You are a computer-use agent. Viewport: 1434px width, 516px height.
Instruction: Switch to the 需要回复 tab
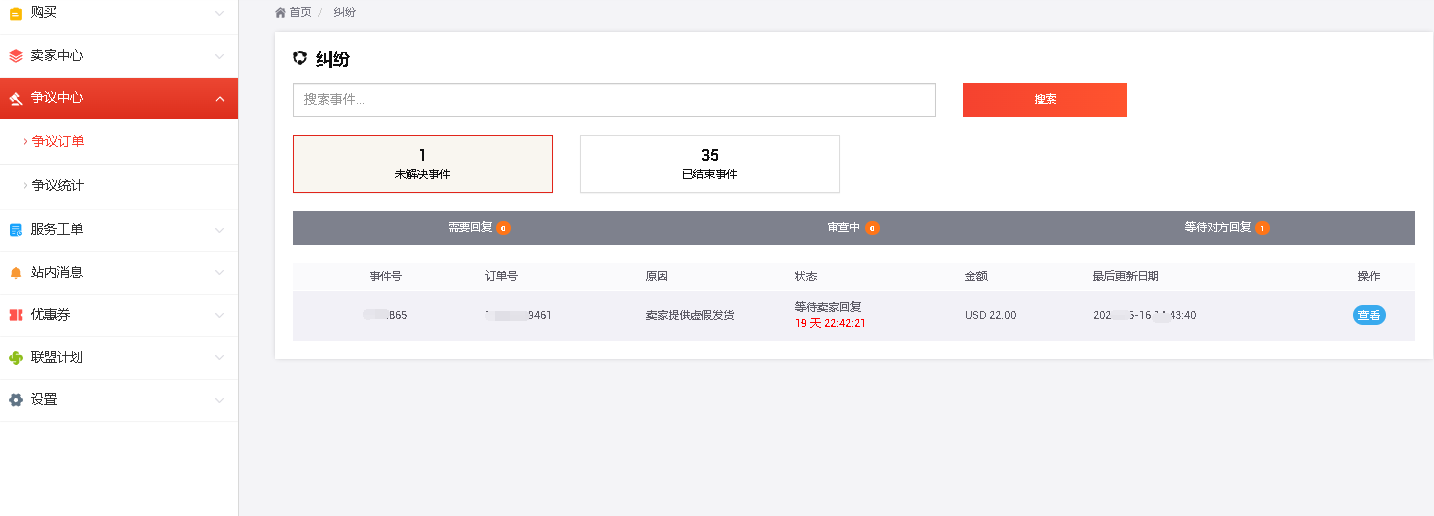[x=479, y=228]
